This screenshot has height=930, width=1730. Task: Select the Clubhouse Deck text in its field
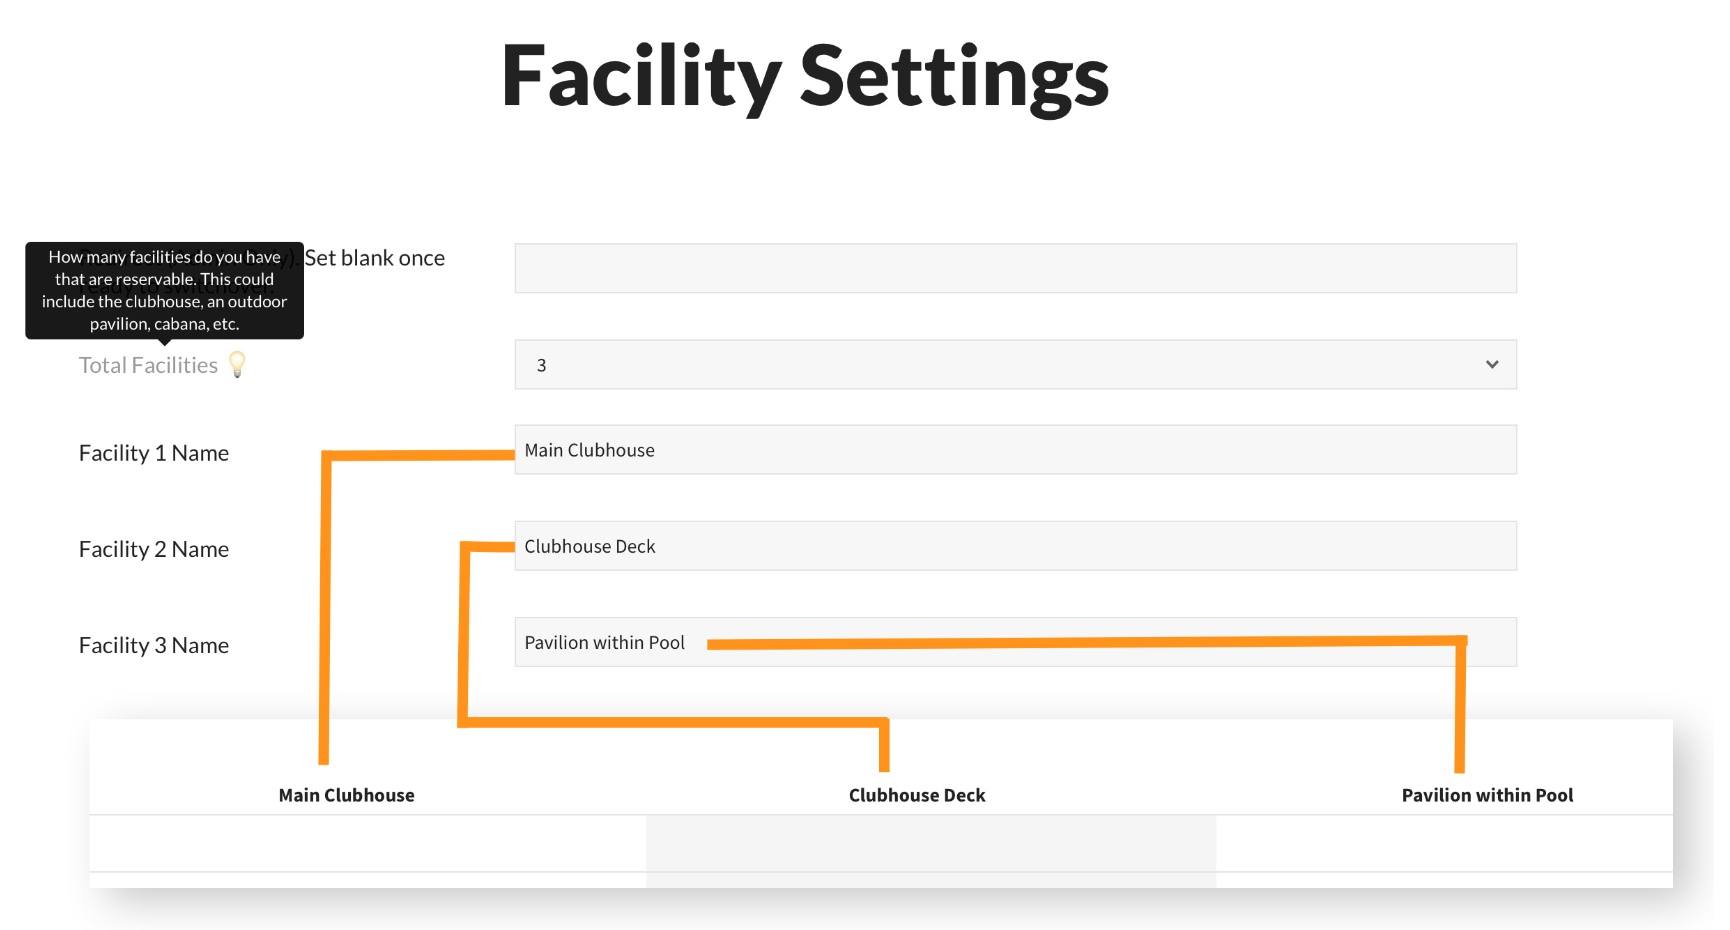pyautogui.click(x=590, y=545)
